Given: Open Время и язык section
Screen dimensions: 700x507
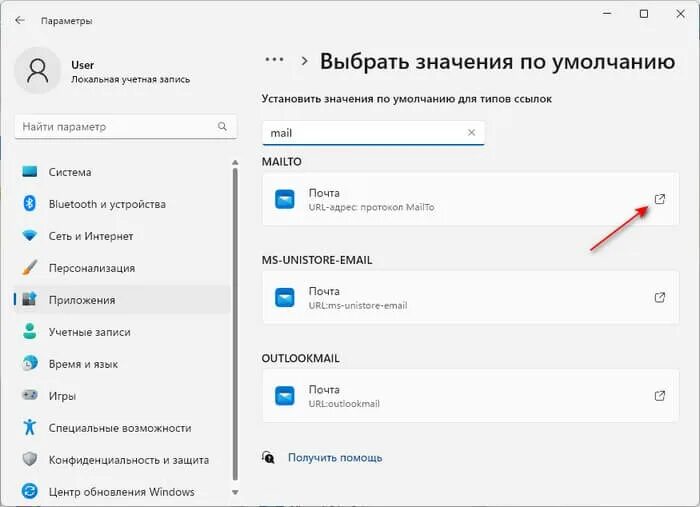Looking at the screenshot, I should tap(121, 364).
